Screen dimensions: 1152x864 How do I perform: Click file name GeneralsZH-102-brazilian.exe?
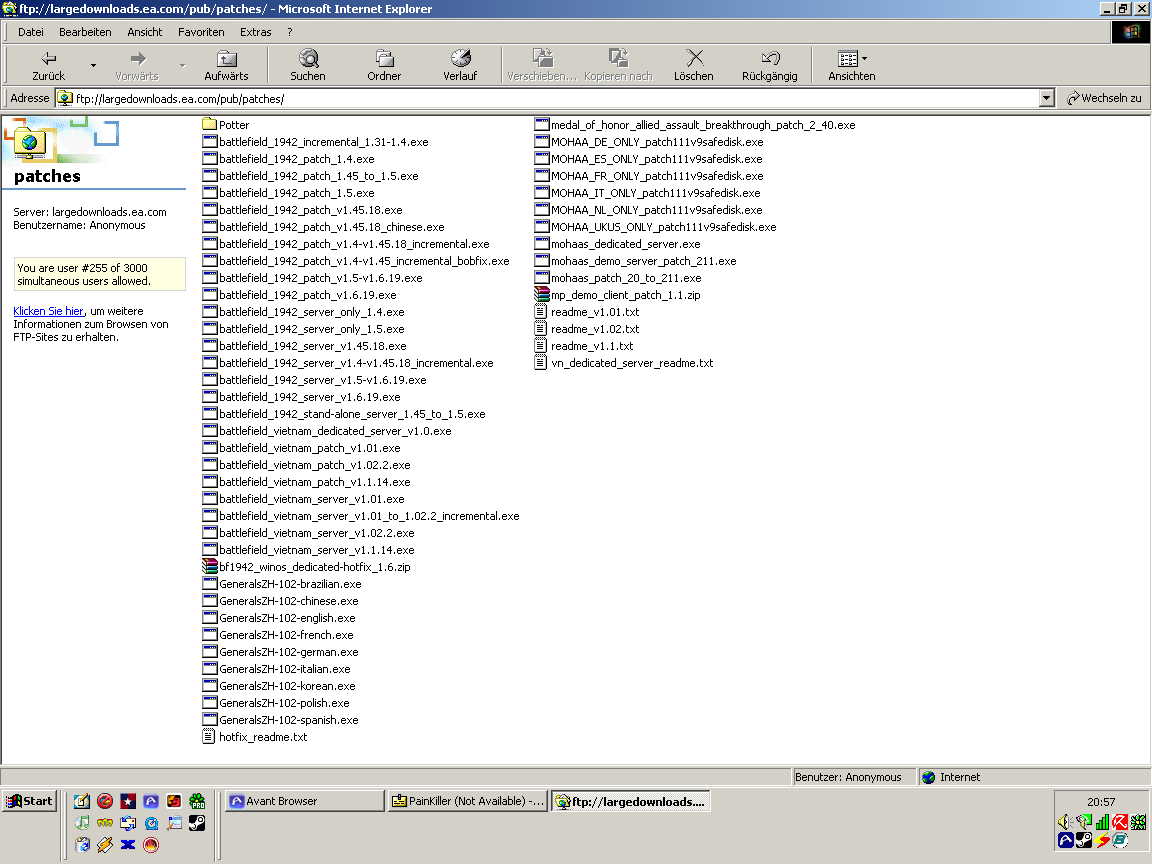pos(290,584)
